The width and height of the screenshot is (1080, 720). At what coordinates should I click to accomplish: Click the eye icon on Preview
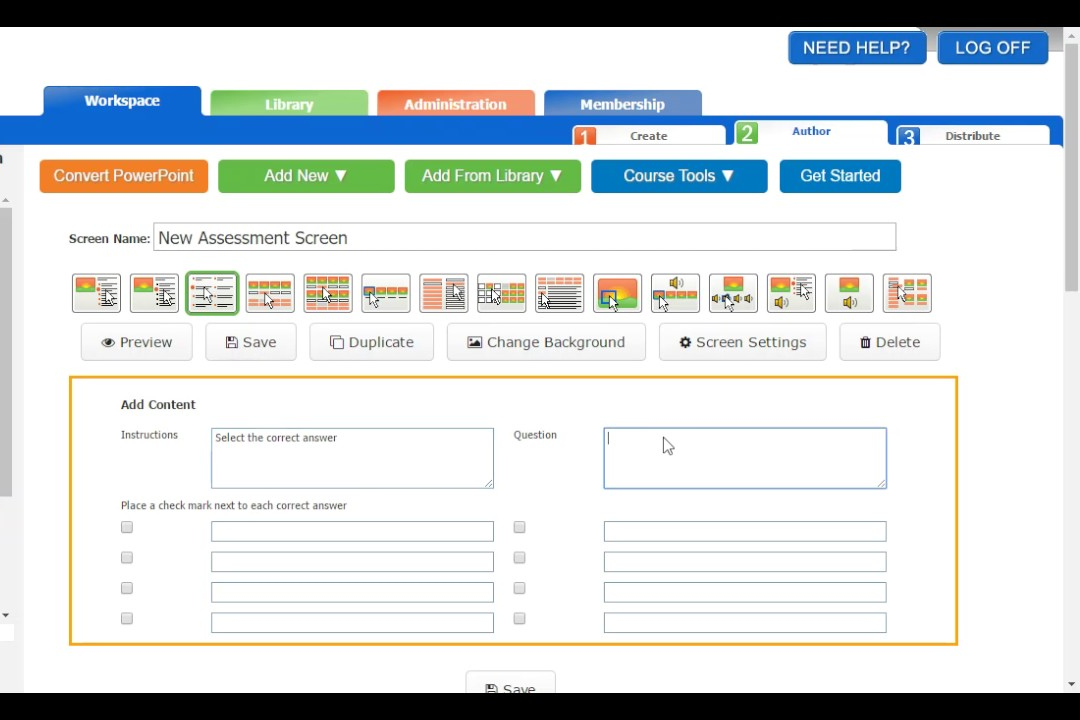pos(108,342)
